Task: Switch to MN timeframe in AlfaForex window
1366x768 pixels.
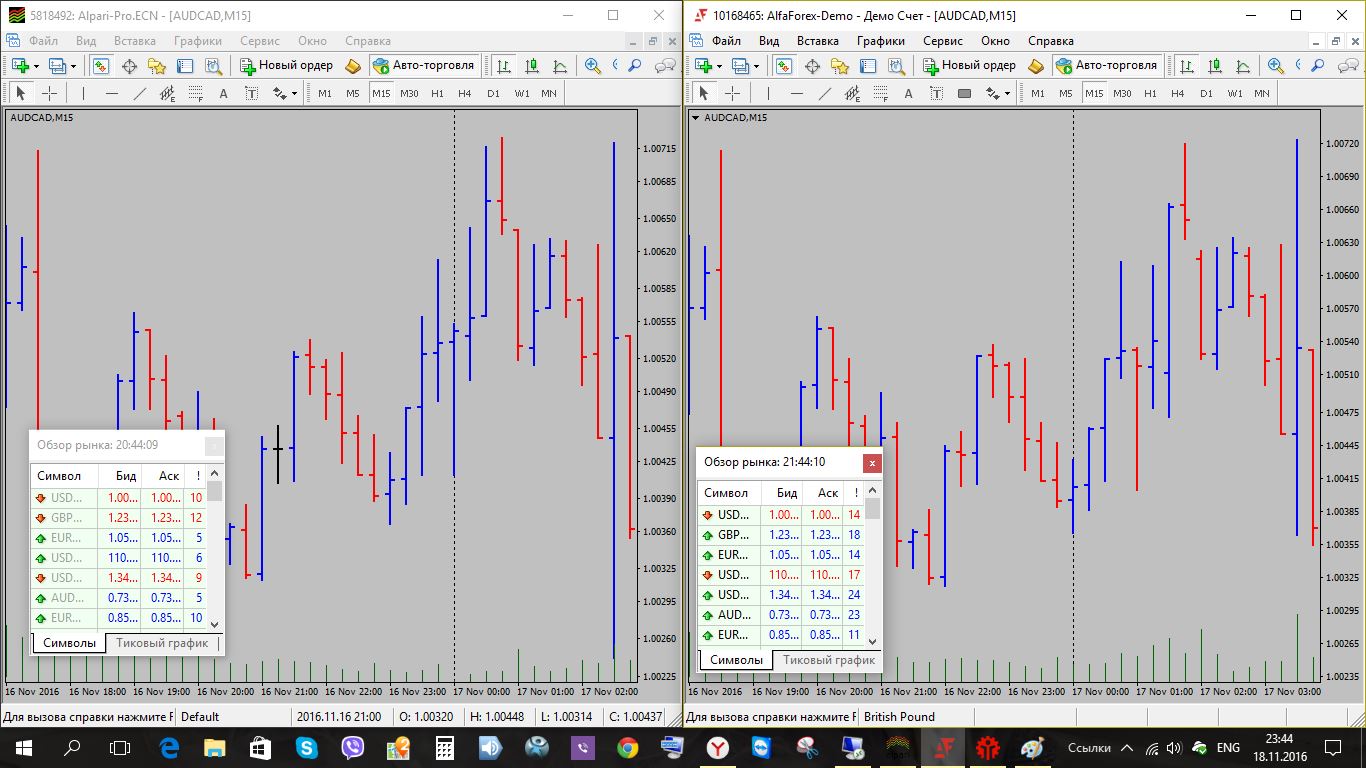Action: click(x=1262, y=93)
